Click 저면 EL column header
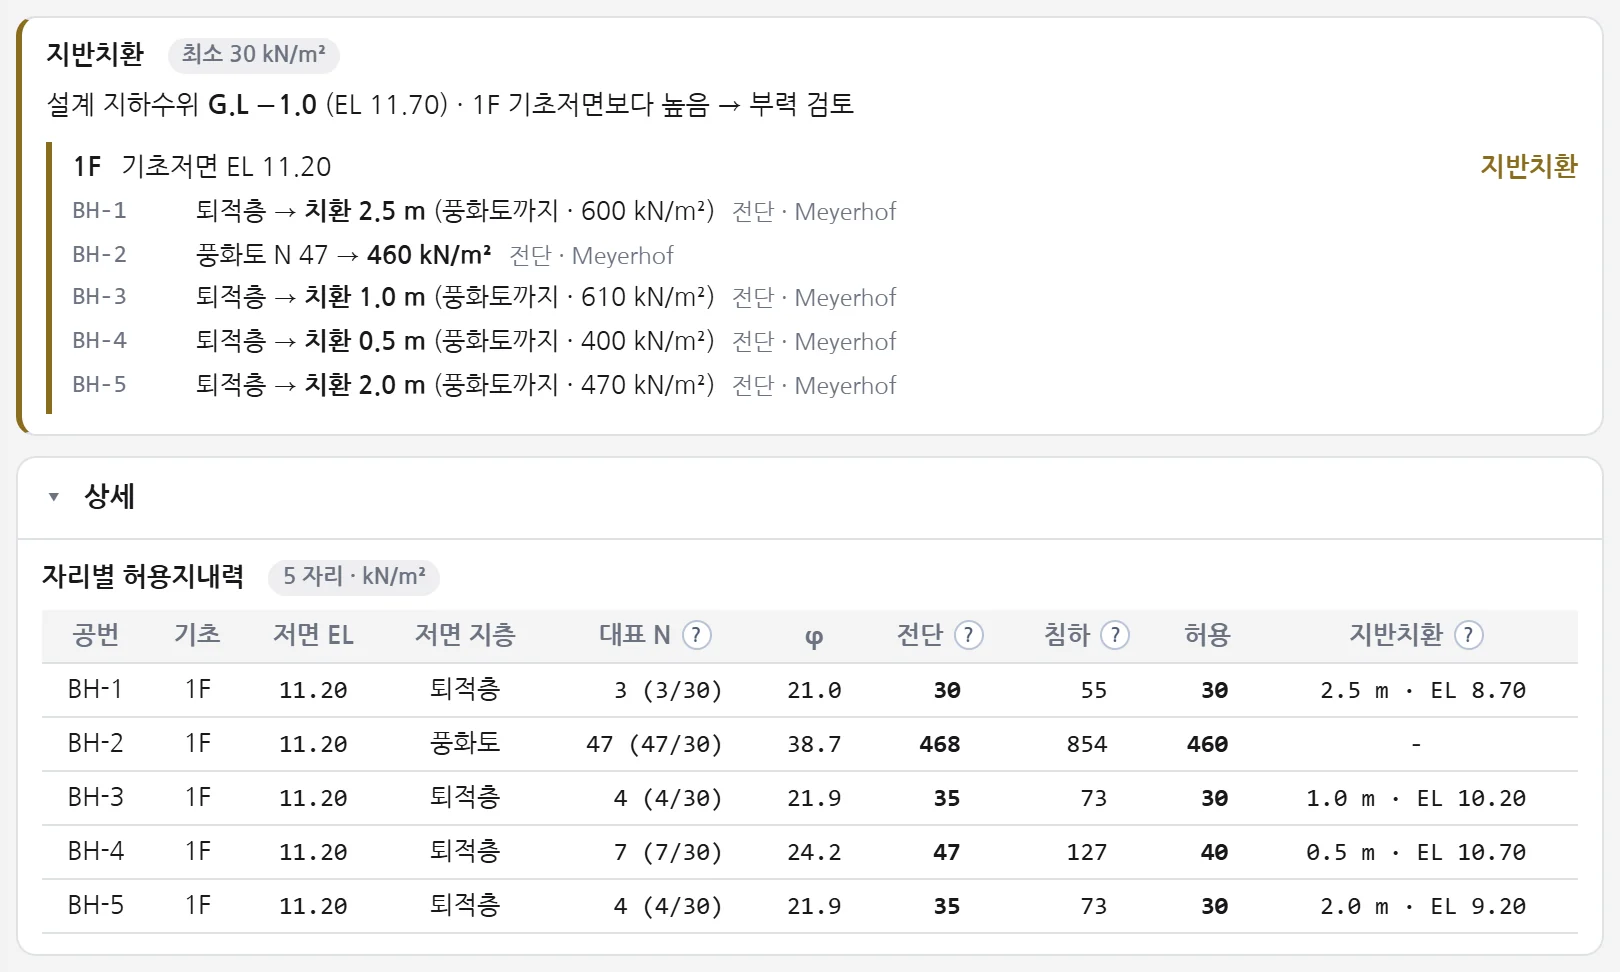The height and width of the screenshot is (972, 1620). pos(313,635)
